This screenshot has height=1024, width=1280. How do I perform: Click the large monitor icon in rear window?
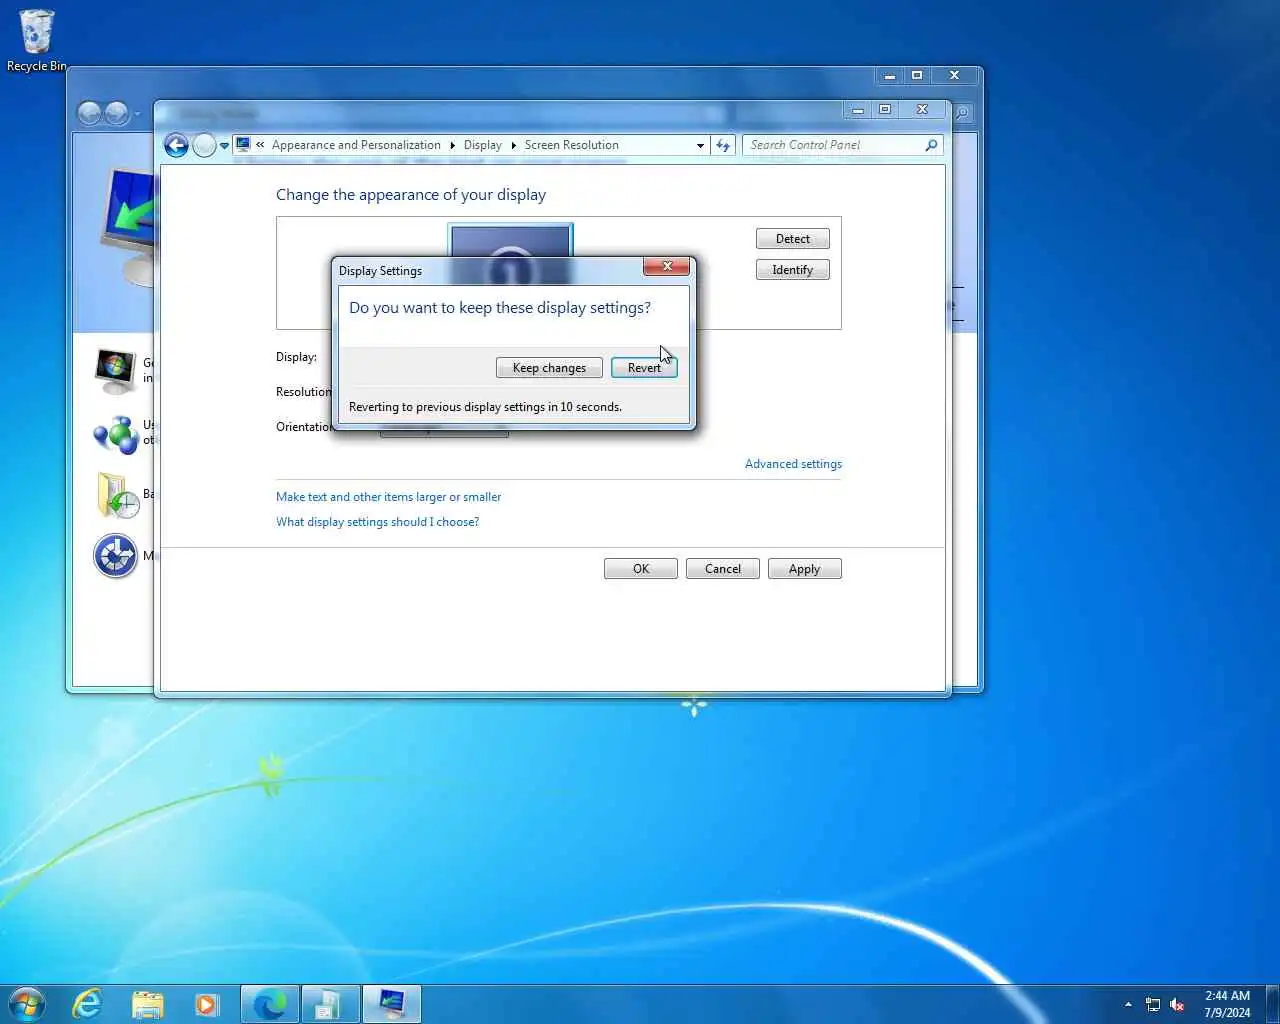tap(130, 228)
